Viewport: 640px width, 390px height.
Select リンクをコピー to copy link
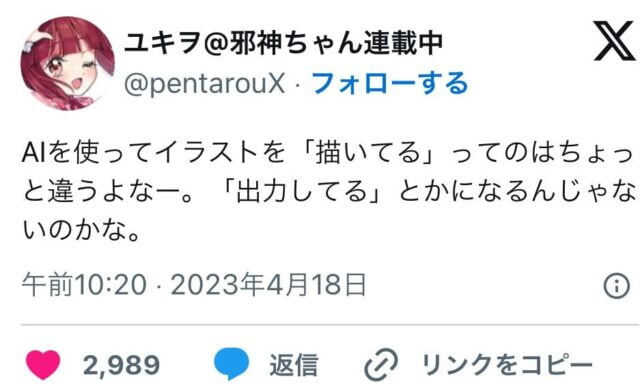[507, 365]
